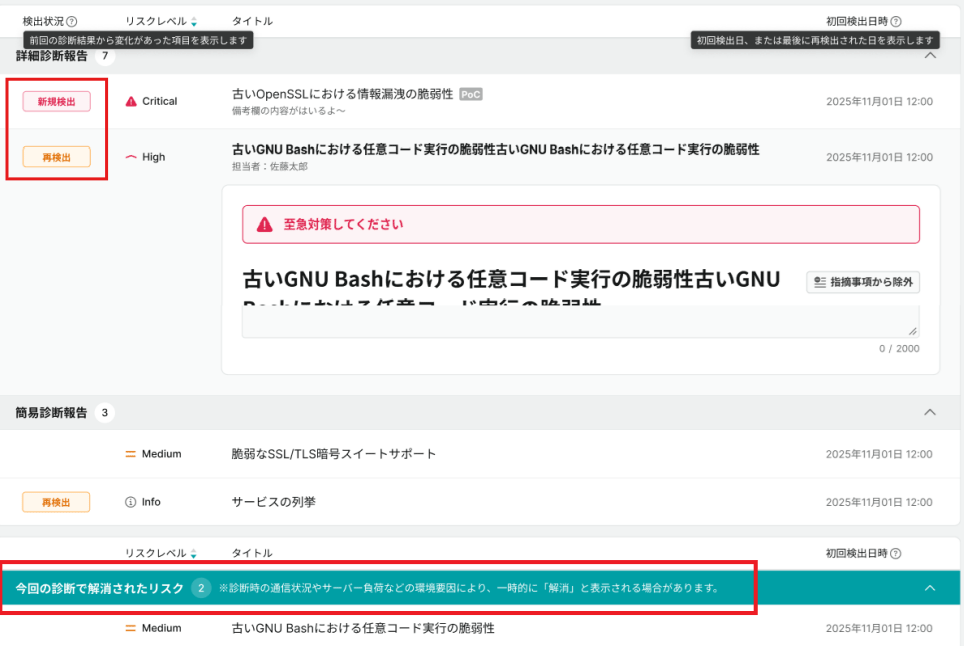Open 古いOpenSSLにおける情報漏洩の脆弱性 title
This screenshot has width=964, height=646.
click(342, 94)
